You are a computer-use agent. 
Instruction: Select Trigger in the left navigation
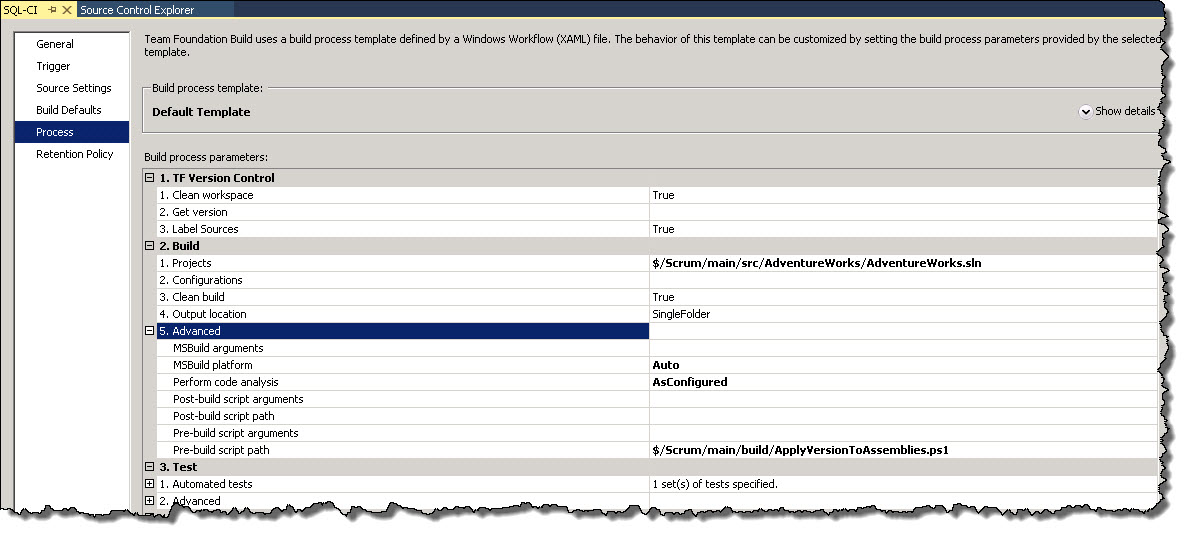[x=53, y=66]
